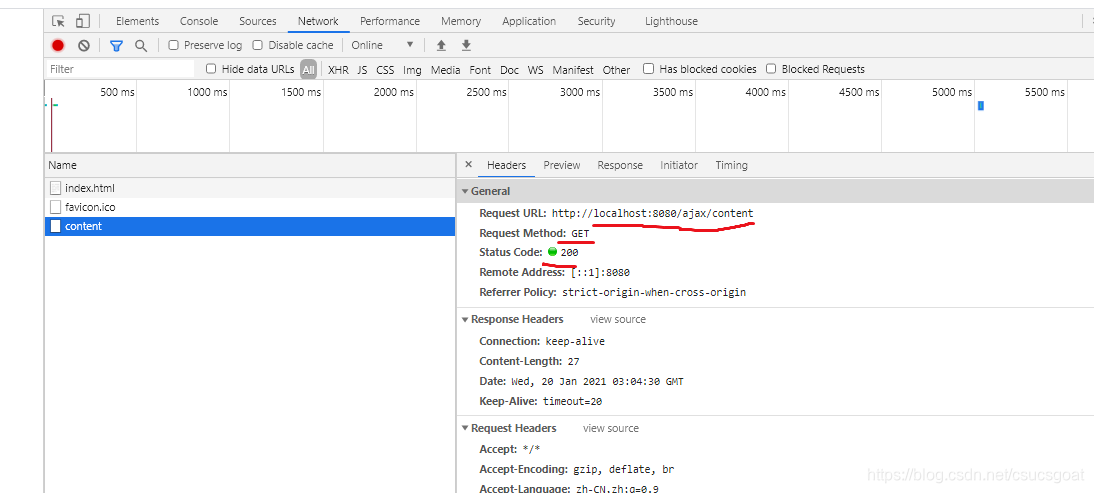Filter requests by Manifest
Image resolution: width=1094 pixels, height=493 pixels.
(x=573, y=70)
